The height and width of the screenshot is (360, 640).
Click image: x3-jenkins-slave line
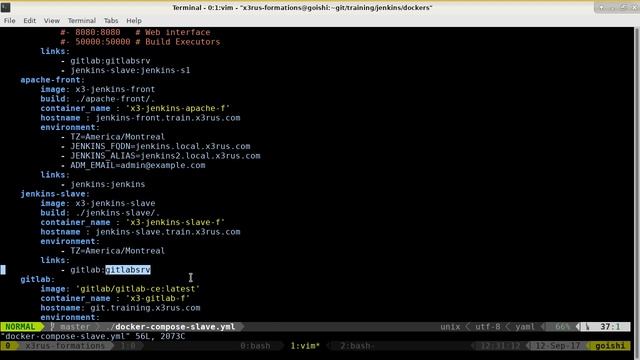[x=98, y=203]
